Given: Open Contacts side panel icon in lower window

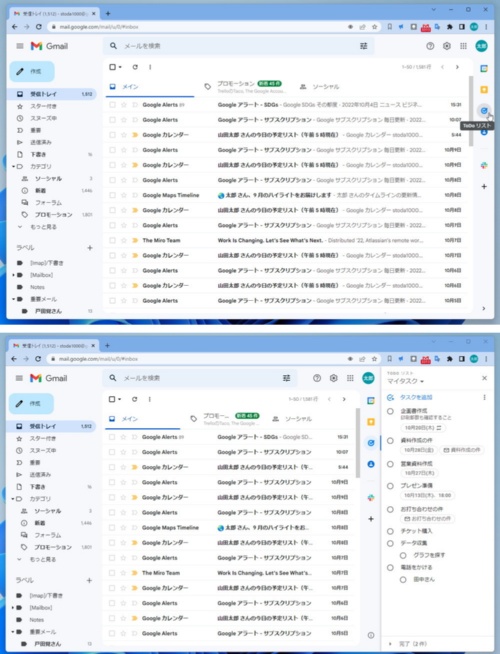Looking at the screenshot, I should coord(371,464).
